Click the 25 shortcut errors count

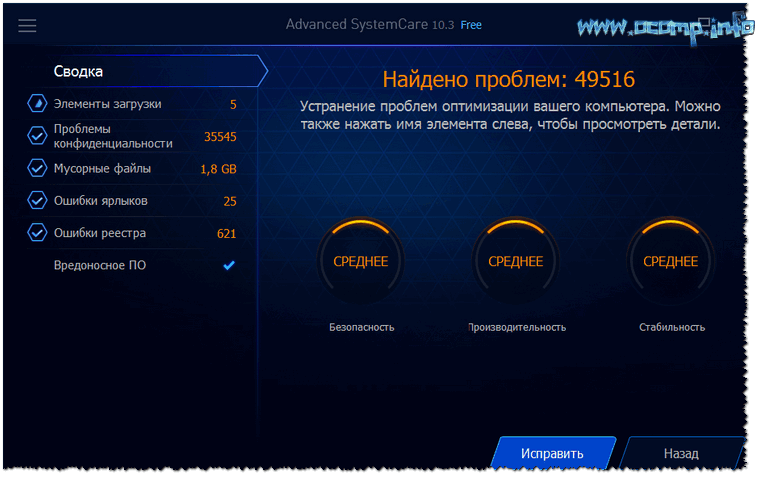pos(230,201)
